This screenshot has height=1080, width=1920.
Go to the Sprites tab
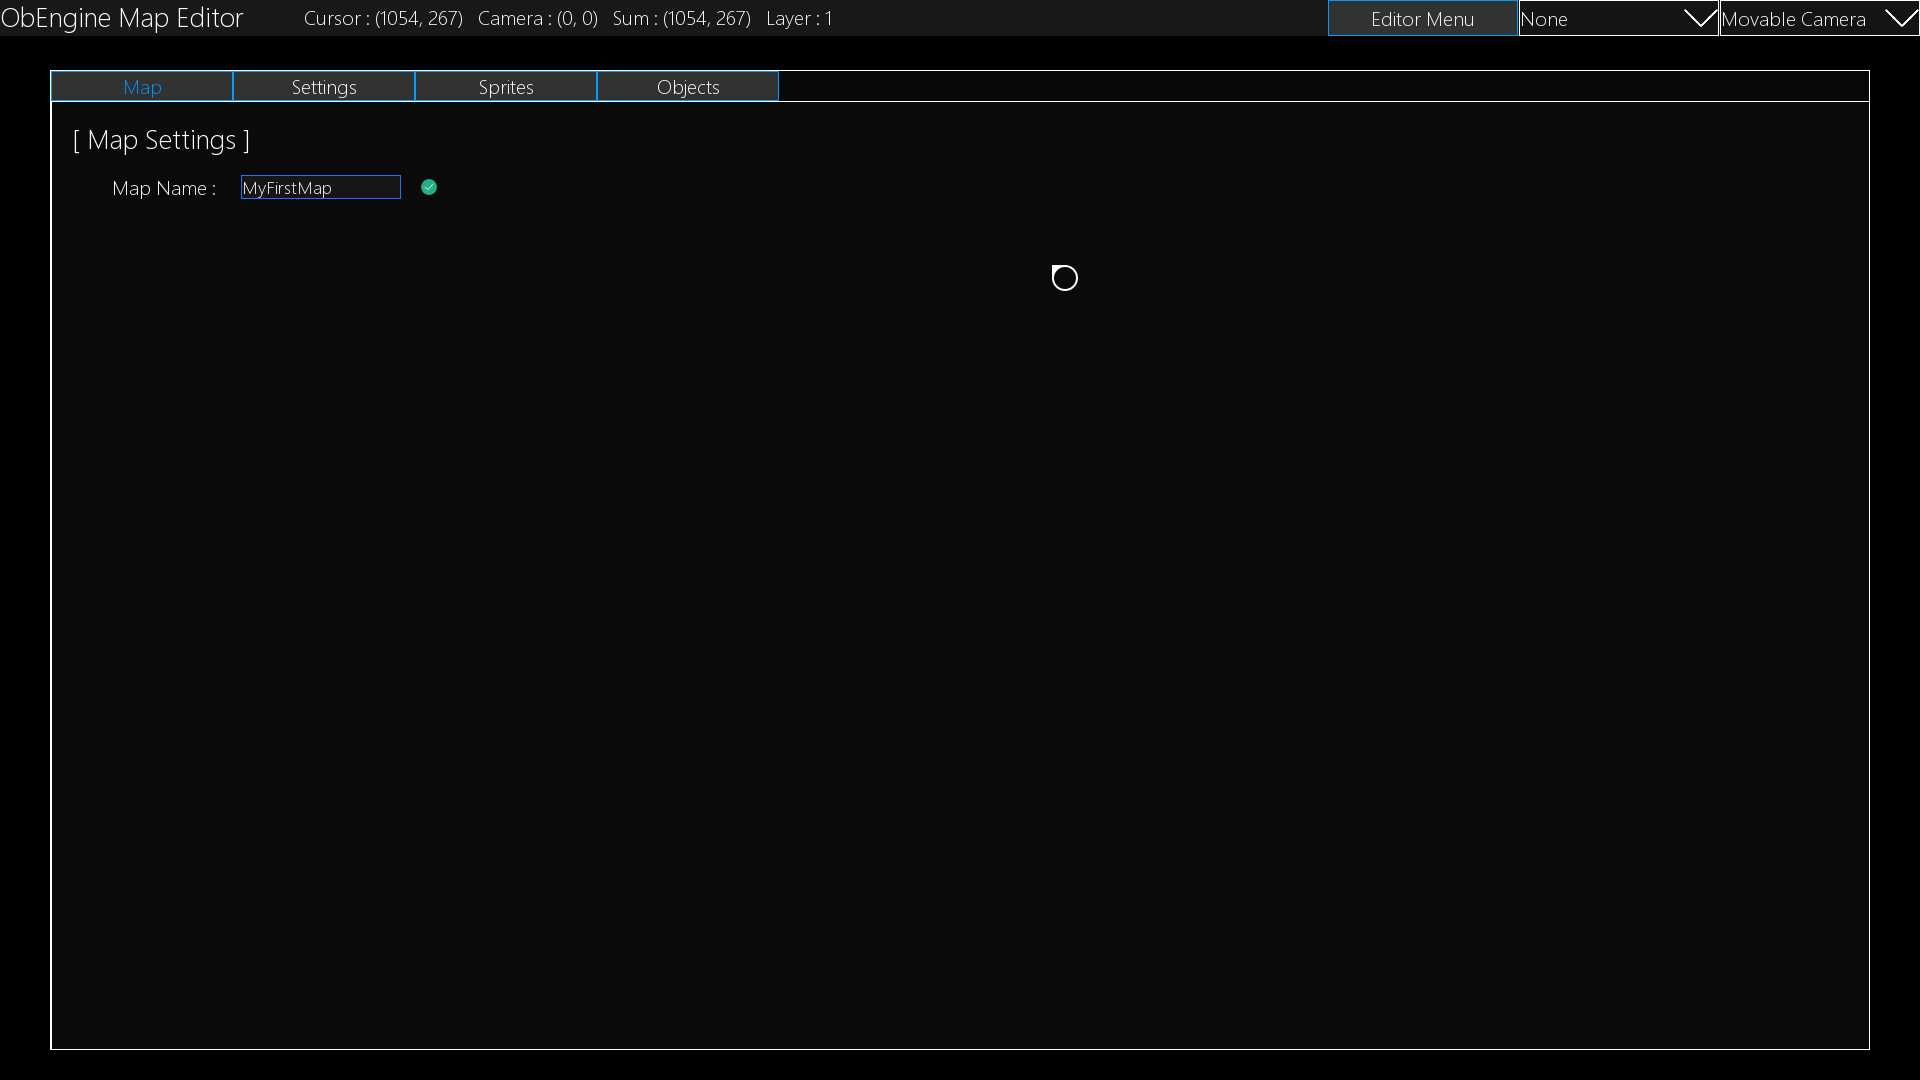point(506,87)
